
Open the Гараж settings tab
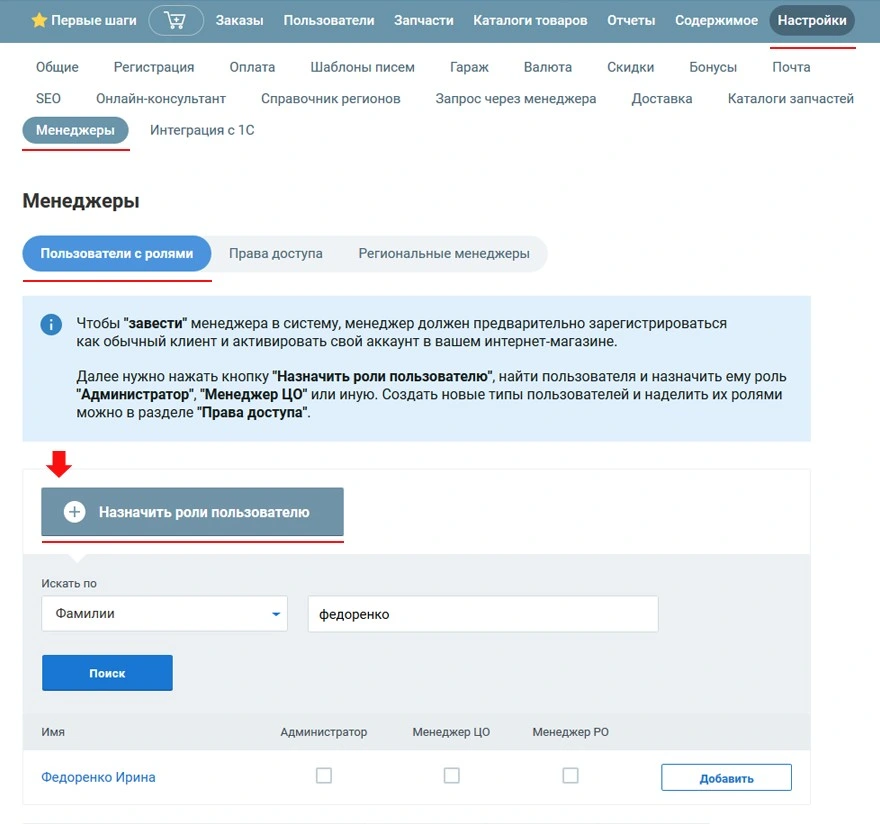pos(469,67)
